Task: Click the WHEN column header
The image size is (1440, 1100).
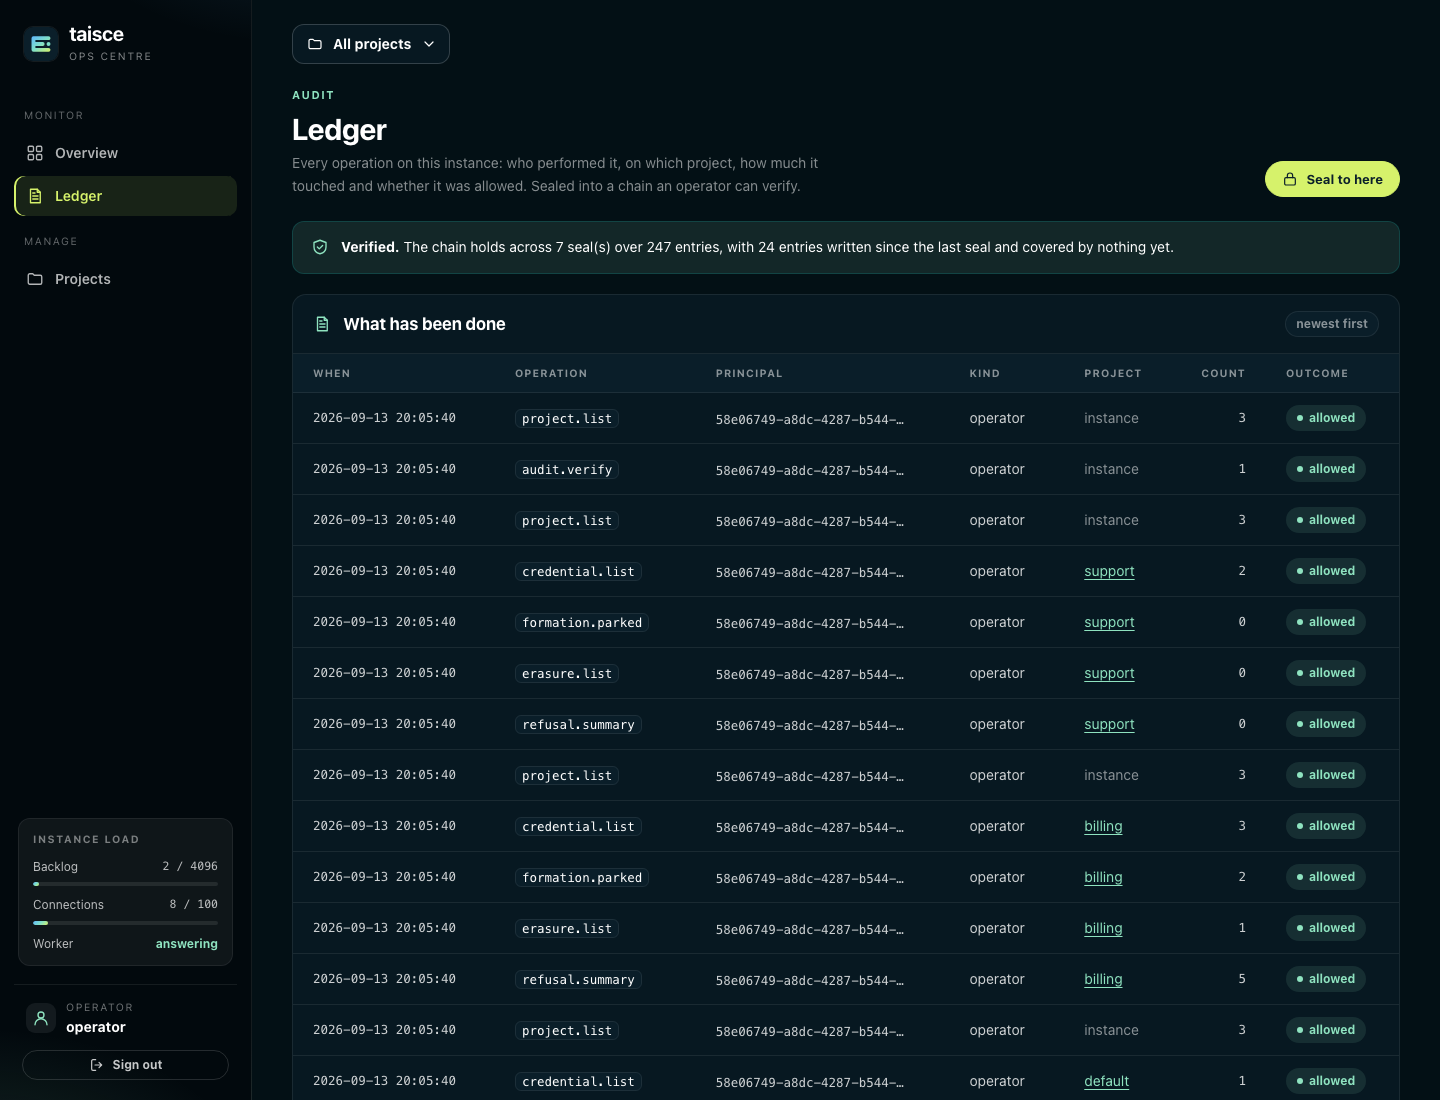Action: pos(332,374)
